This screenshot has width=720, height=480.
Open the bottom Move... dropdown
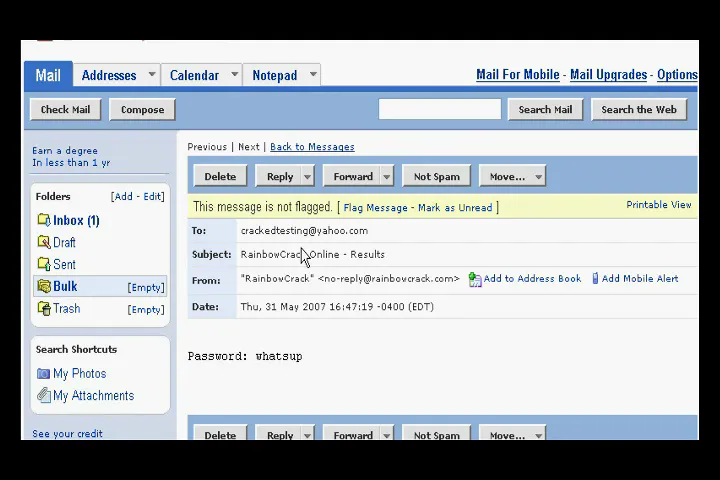512,434
